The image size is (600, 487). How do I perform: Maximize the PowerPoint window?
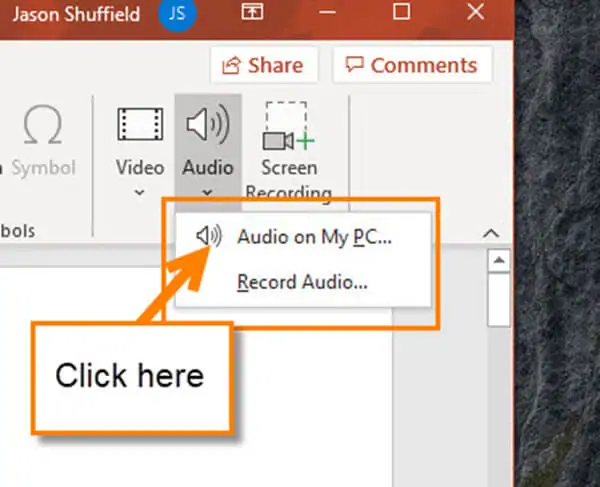click(x=401, y=11)
